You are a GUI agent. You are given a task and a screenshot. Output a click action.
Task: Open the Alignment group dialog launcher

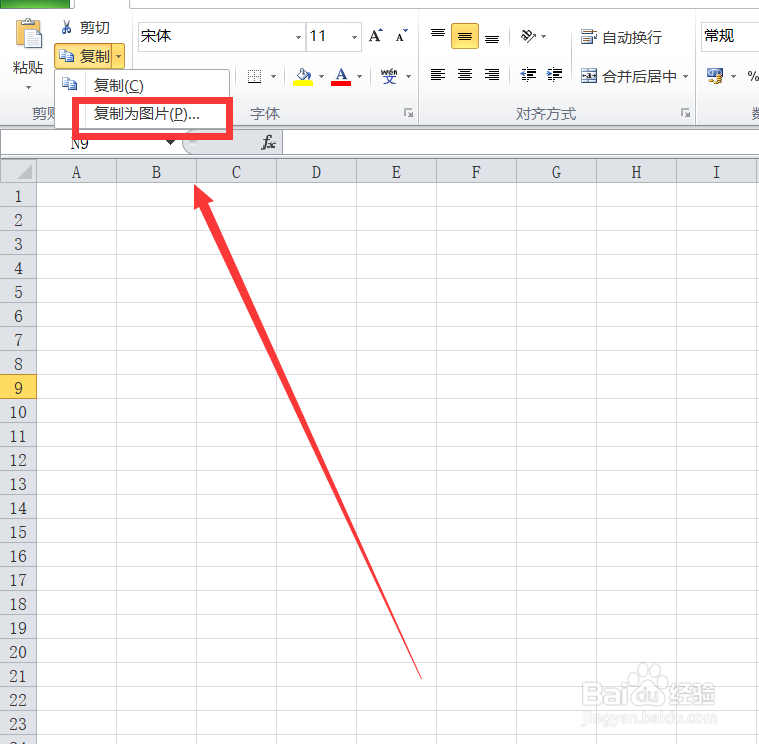point(685,113)
